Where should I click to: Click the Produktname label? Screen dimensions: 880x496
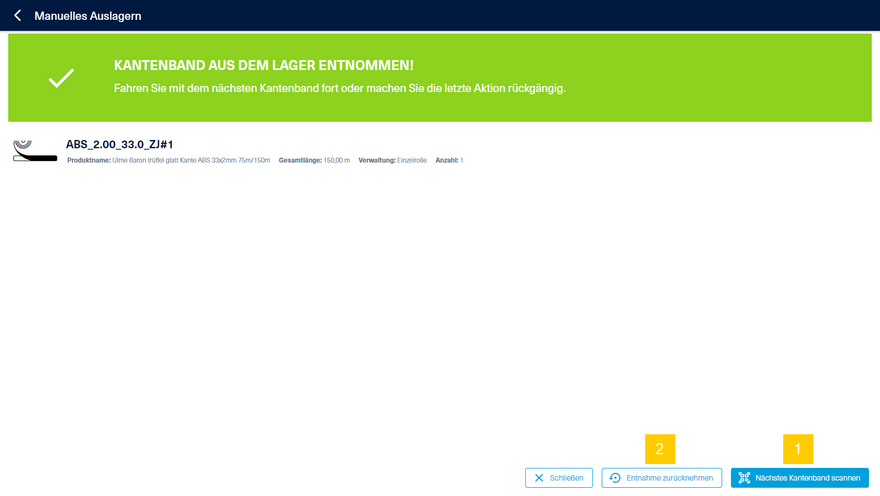point(88,160)
